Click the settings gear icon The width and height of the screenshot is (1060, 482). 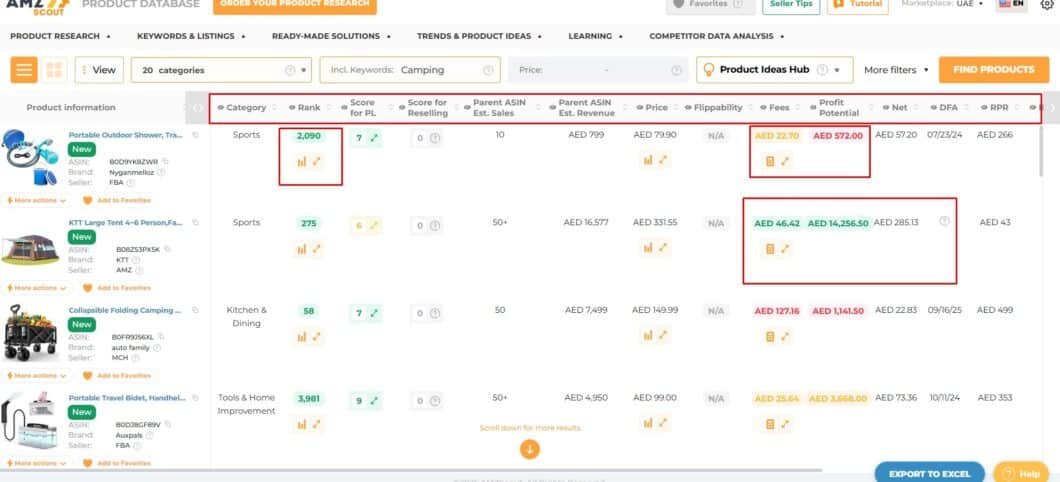coord(1046,5)
